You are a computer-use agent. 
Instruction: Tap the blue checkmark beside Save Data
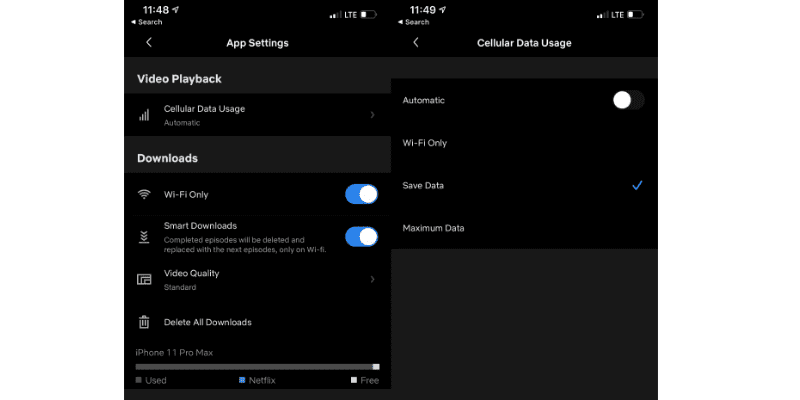tap(637, 186)
